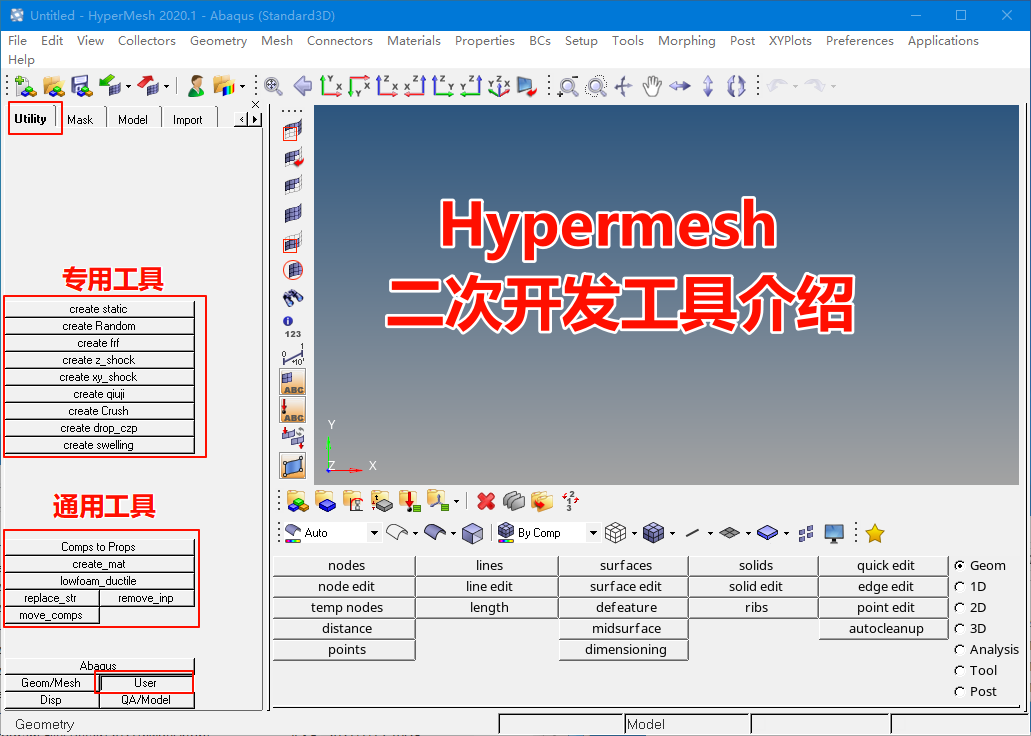This screenshot has width=1031, height=736.
Task: Click the midsurface panel button
Action: pos(626,629)
